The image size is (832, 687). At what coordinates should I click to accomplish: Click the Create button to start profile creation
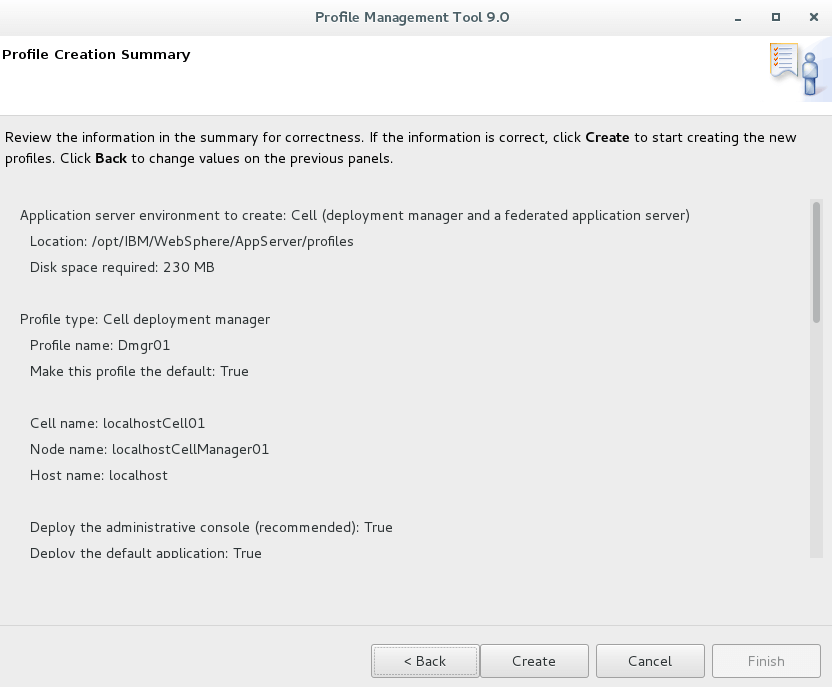pos(534,661)
